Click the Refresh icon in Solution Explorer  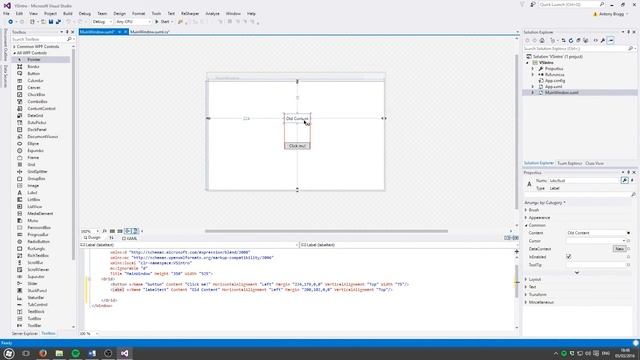click(571, 40)
